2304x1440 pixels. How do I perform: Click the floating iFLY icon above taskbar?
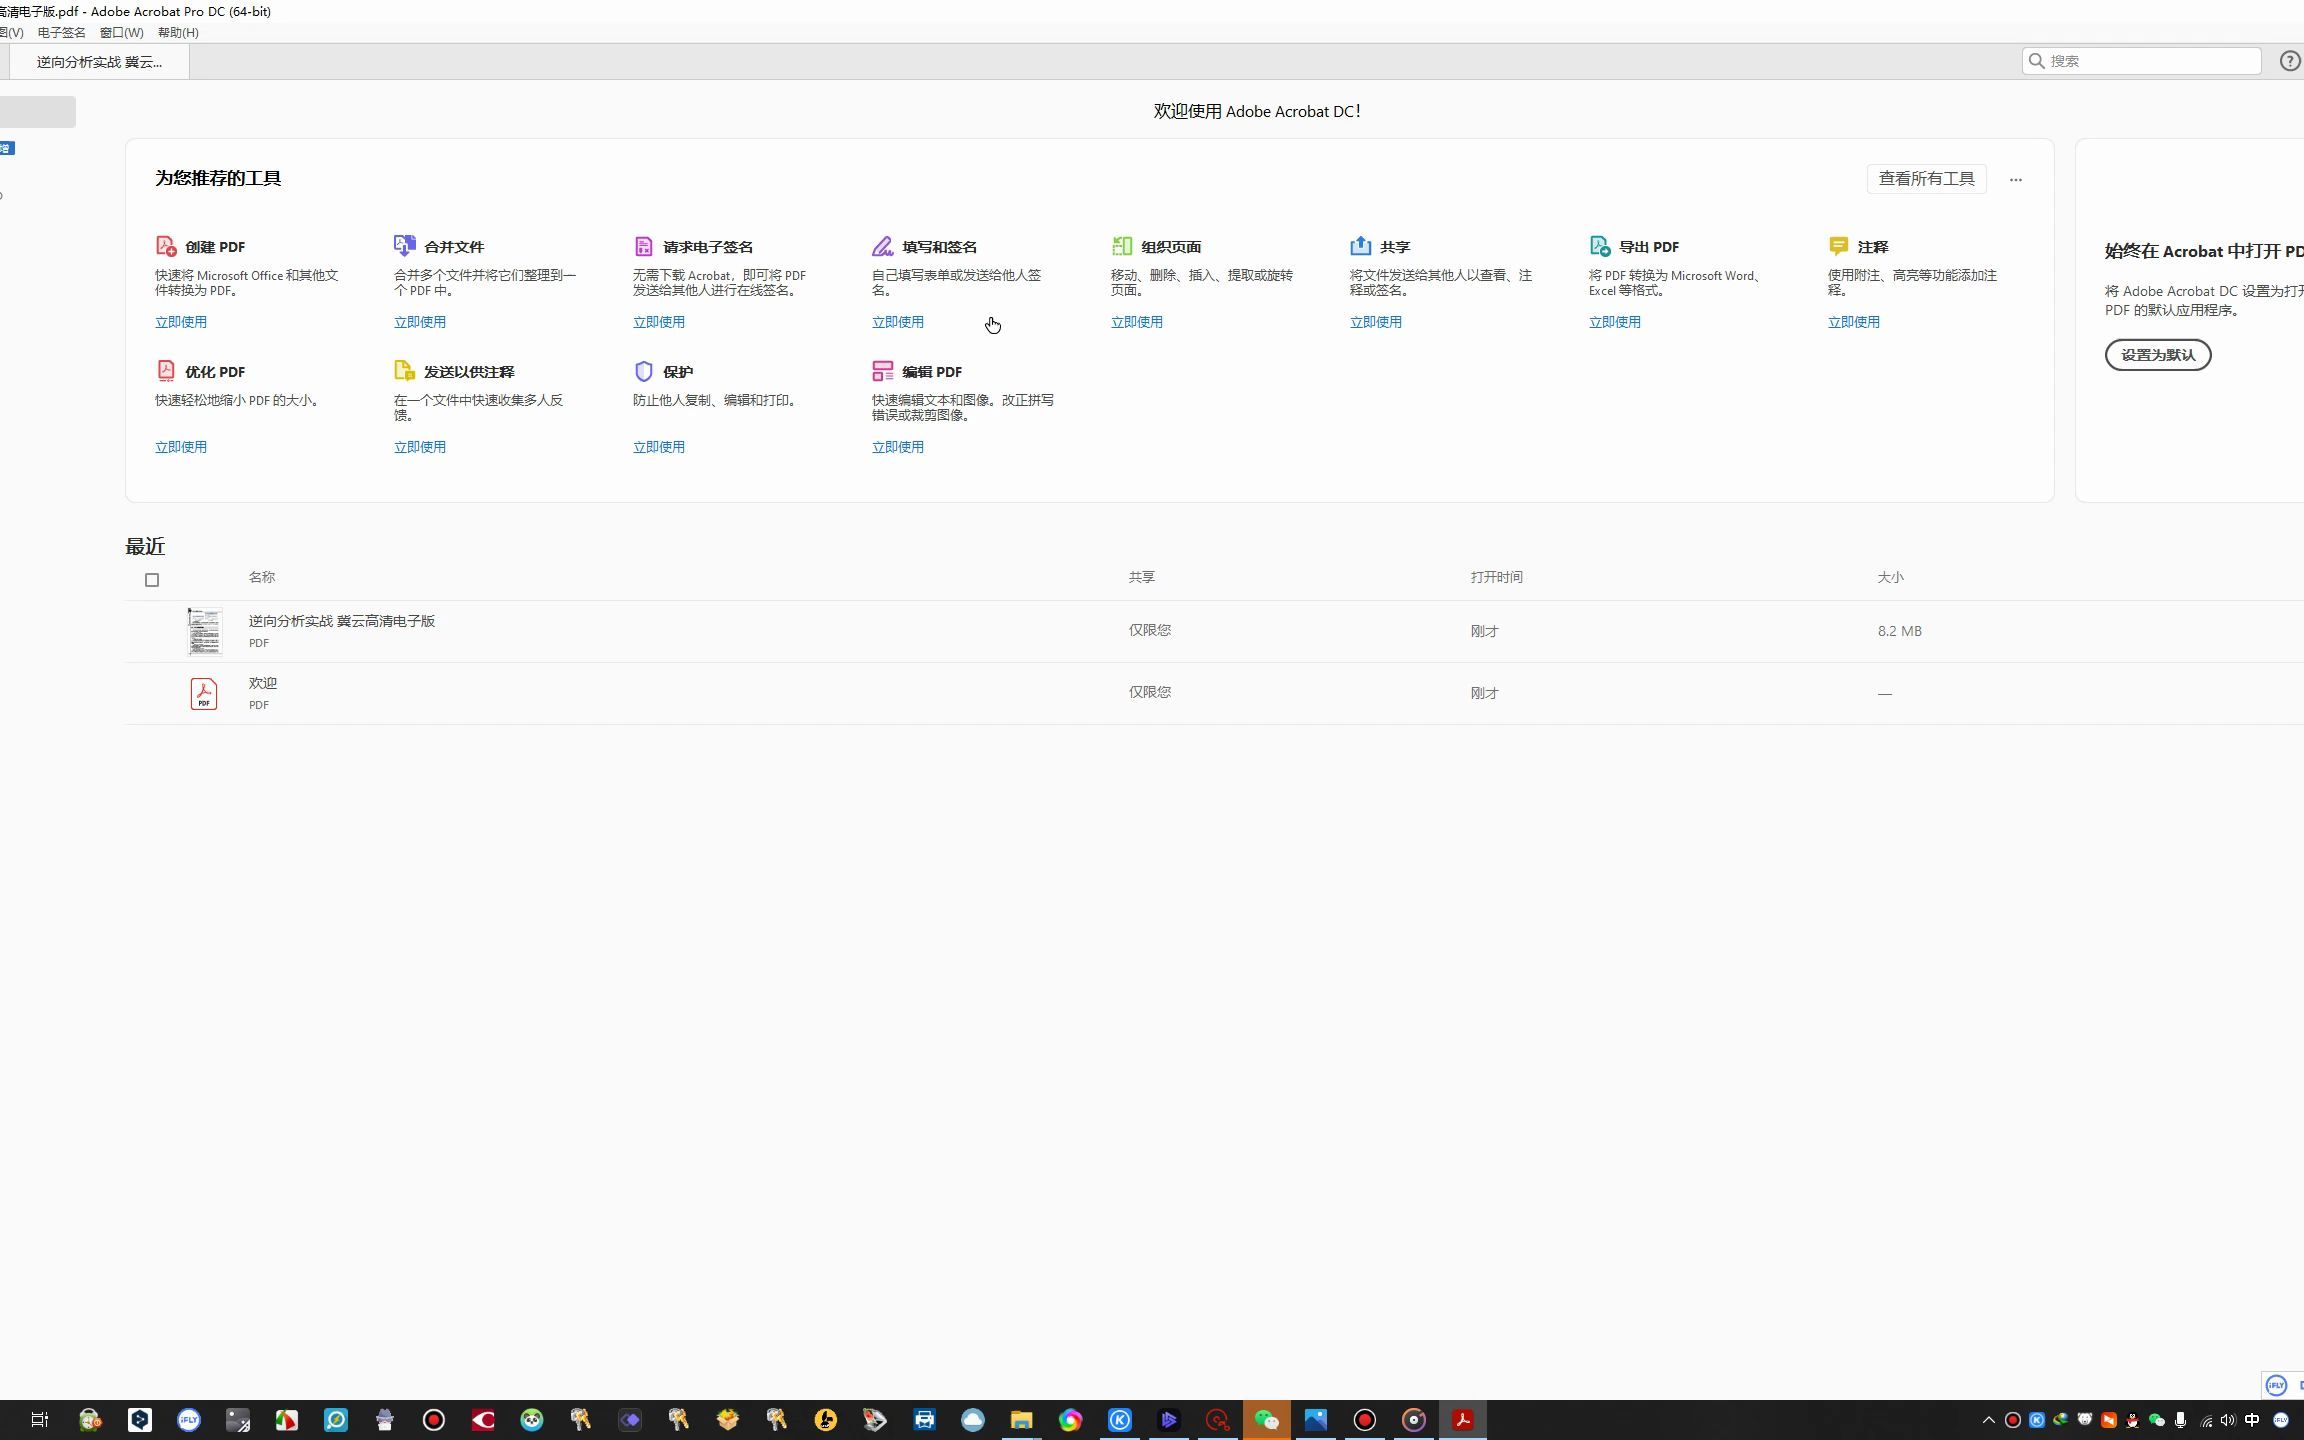coord(2276,1385)
